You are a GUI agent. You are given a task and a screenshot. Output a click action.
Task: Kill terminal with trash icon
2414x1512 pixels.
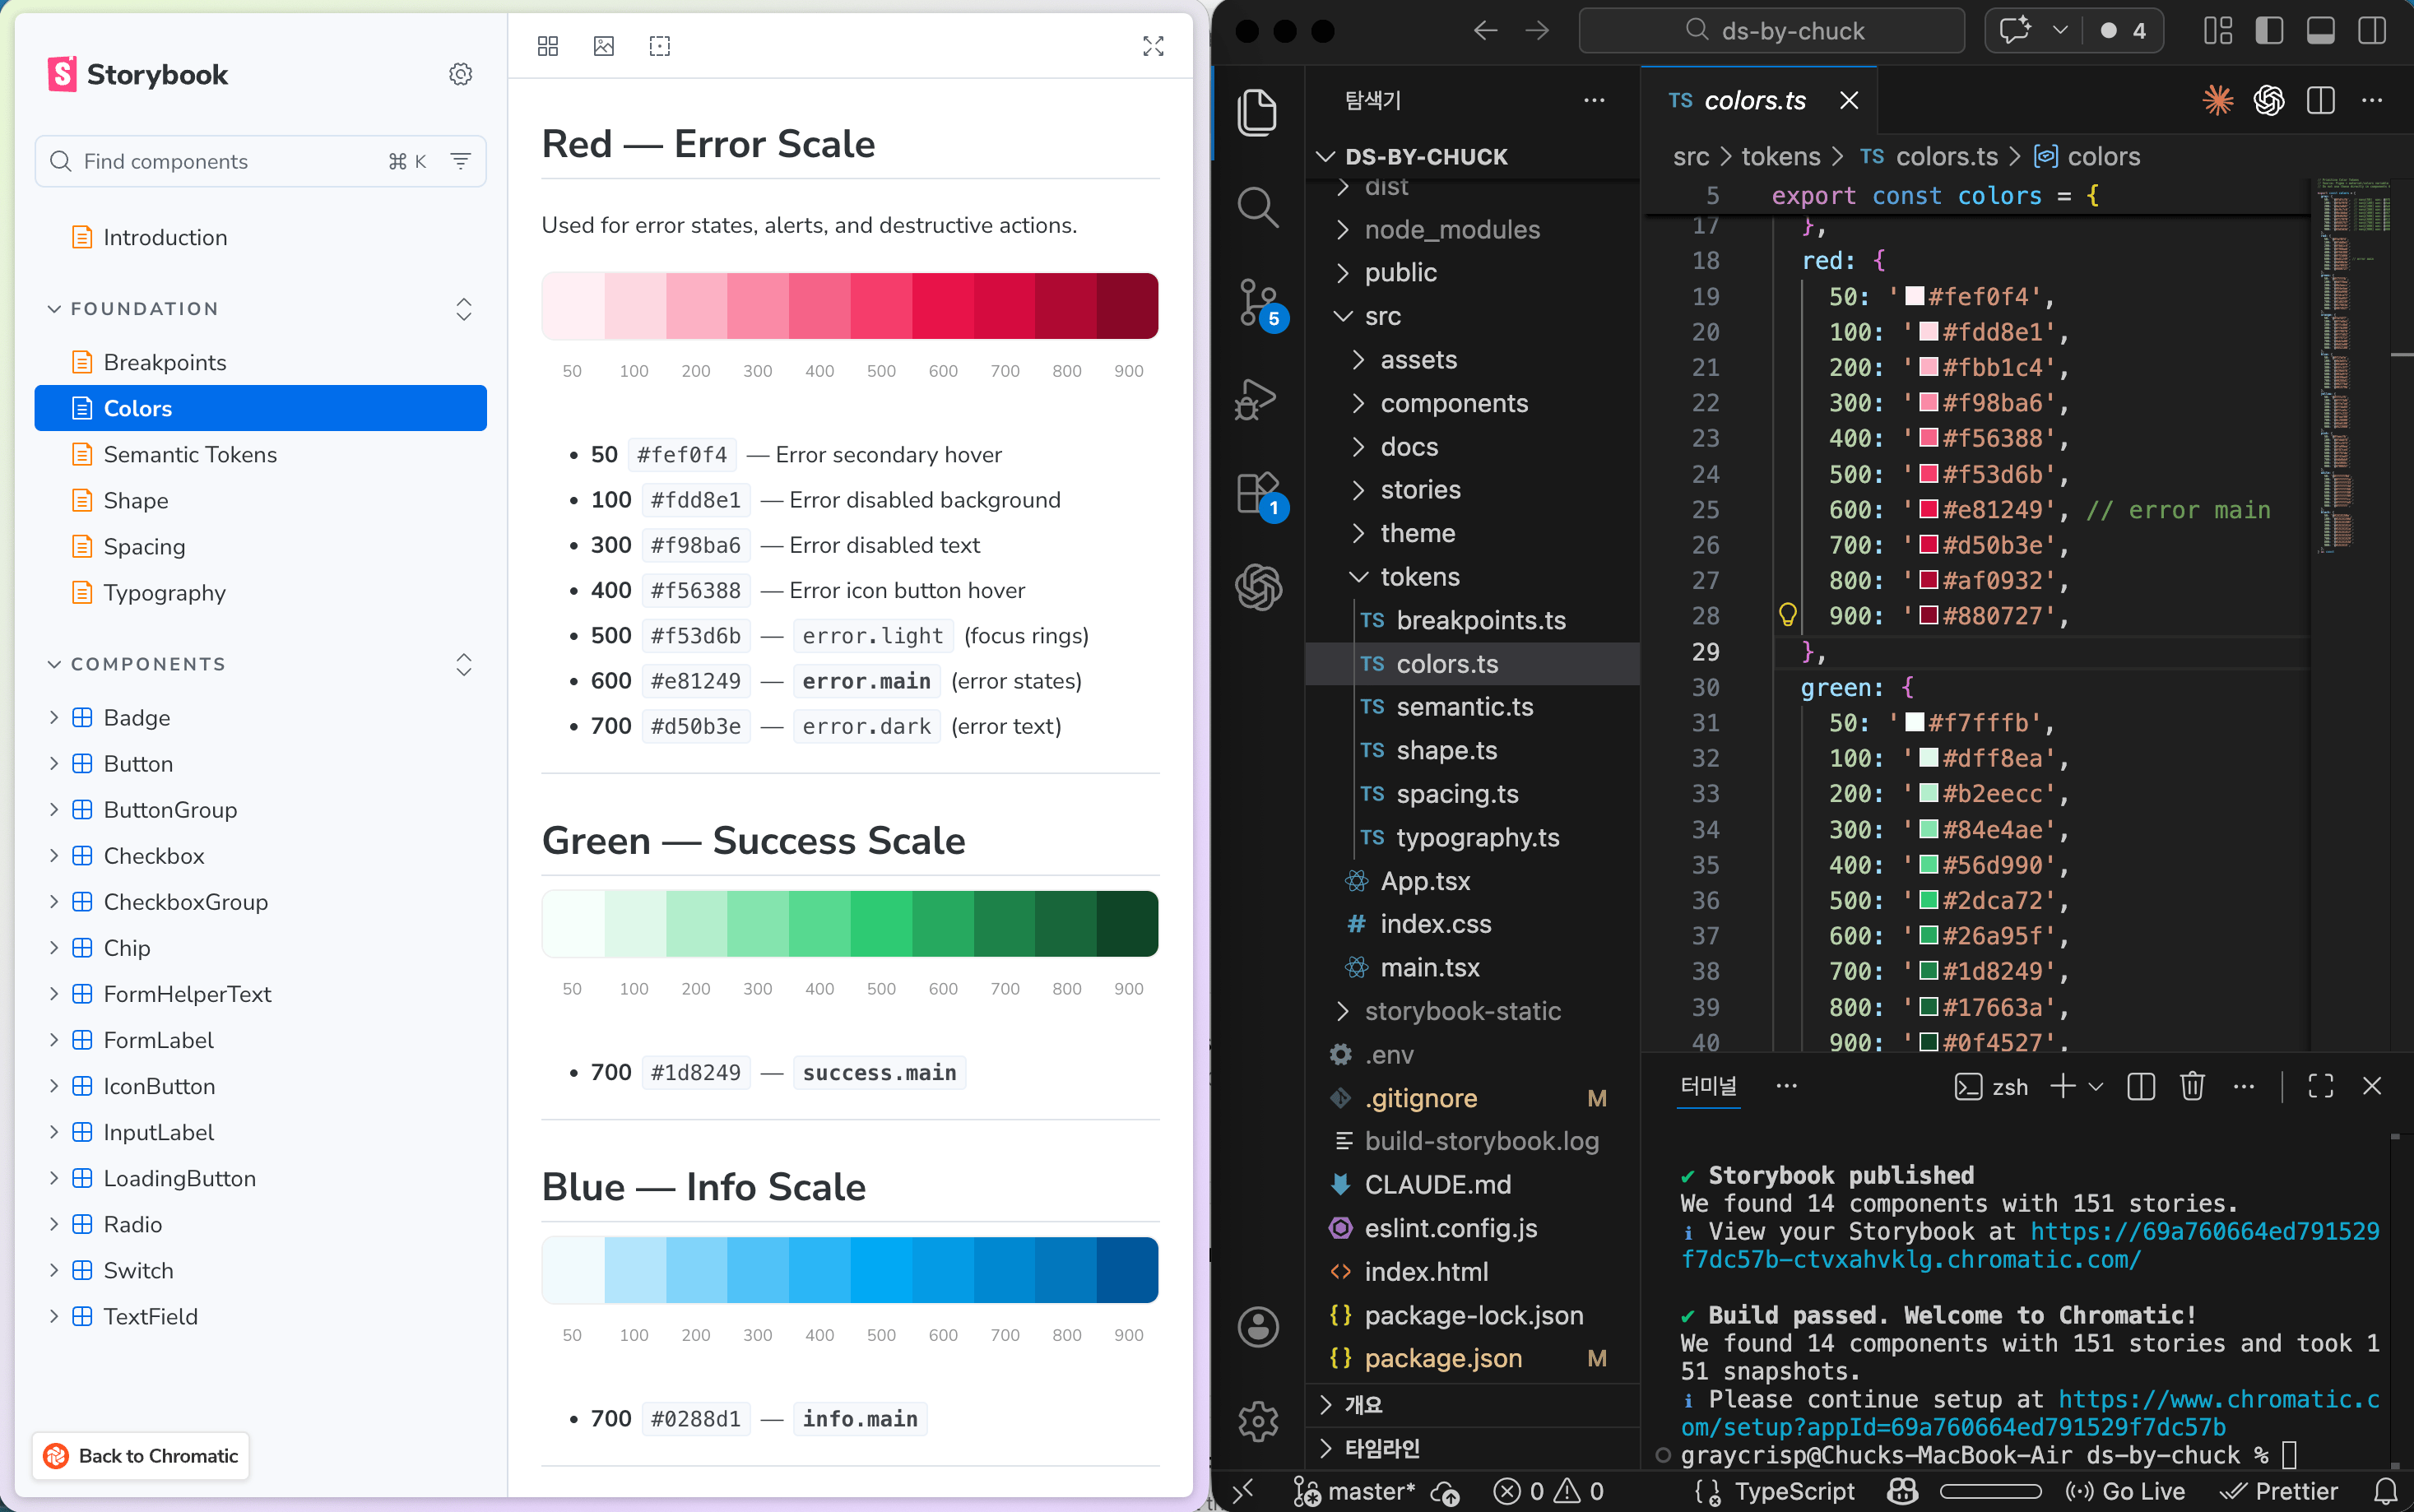pos(2192,1086)
